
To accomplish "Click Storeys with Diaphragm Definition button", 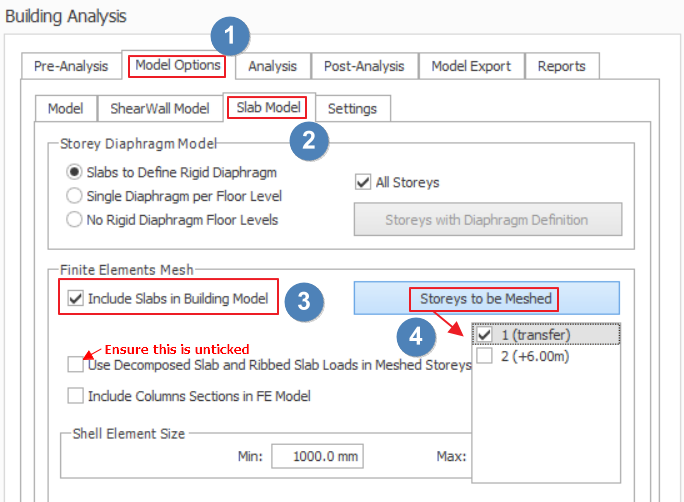I will (x=487, y=219).
